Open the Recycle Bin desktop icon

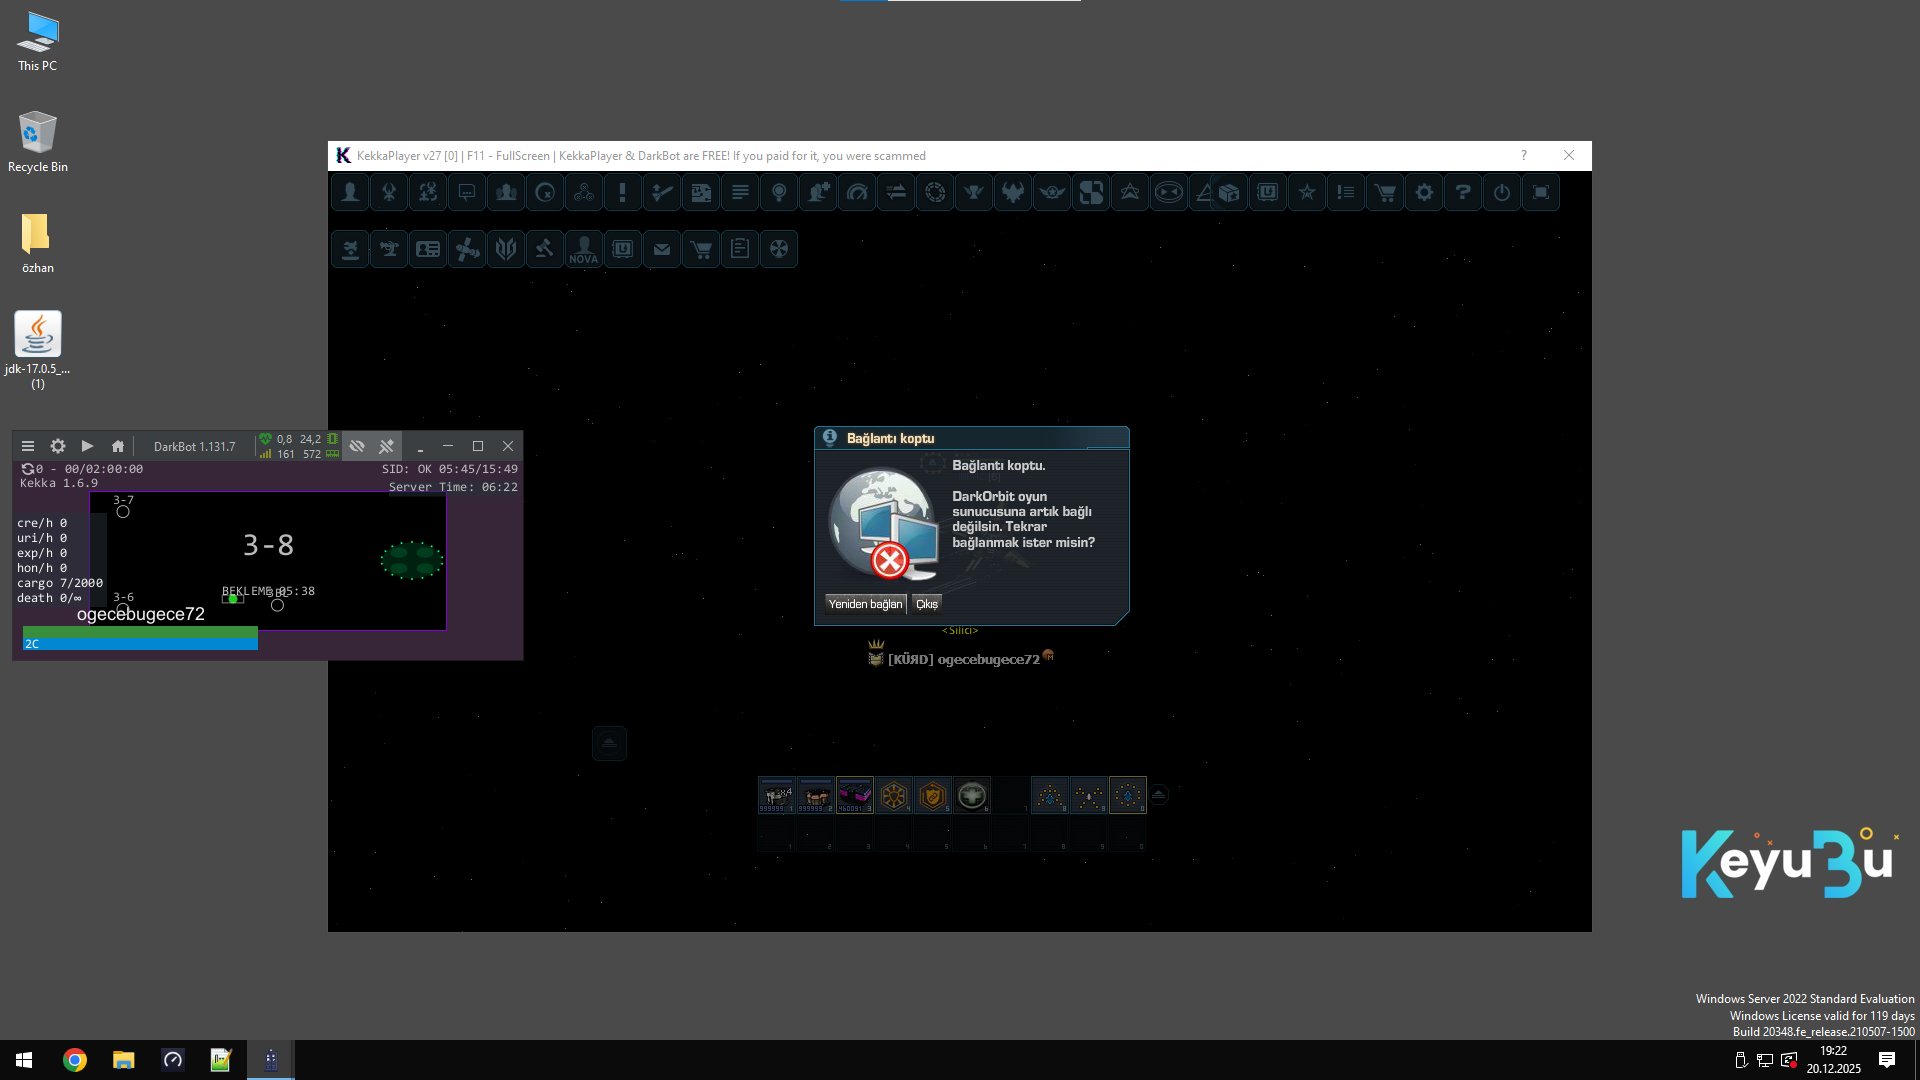(38, 141)
